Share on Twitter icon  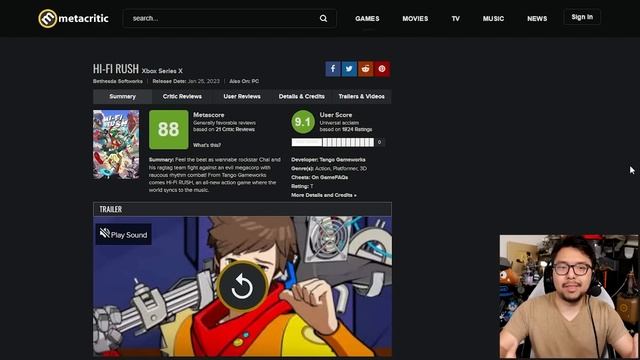click(x=349, y=69)
